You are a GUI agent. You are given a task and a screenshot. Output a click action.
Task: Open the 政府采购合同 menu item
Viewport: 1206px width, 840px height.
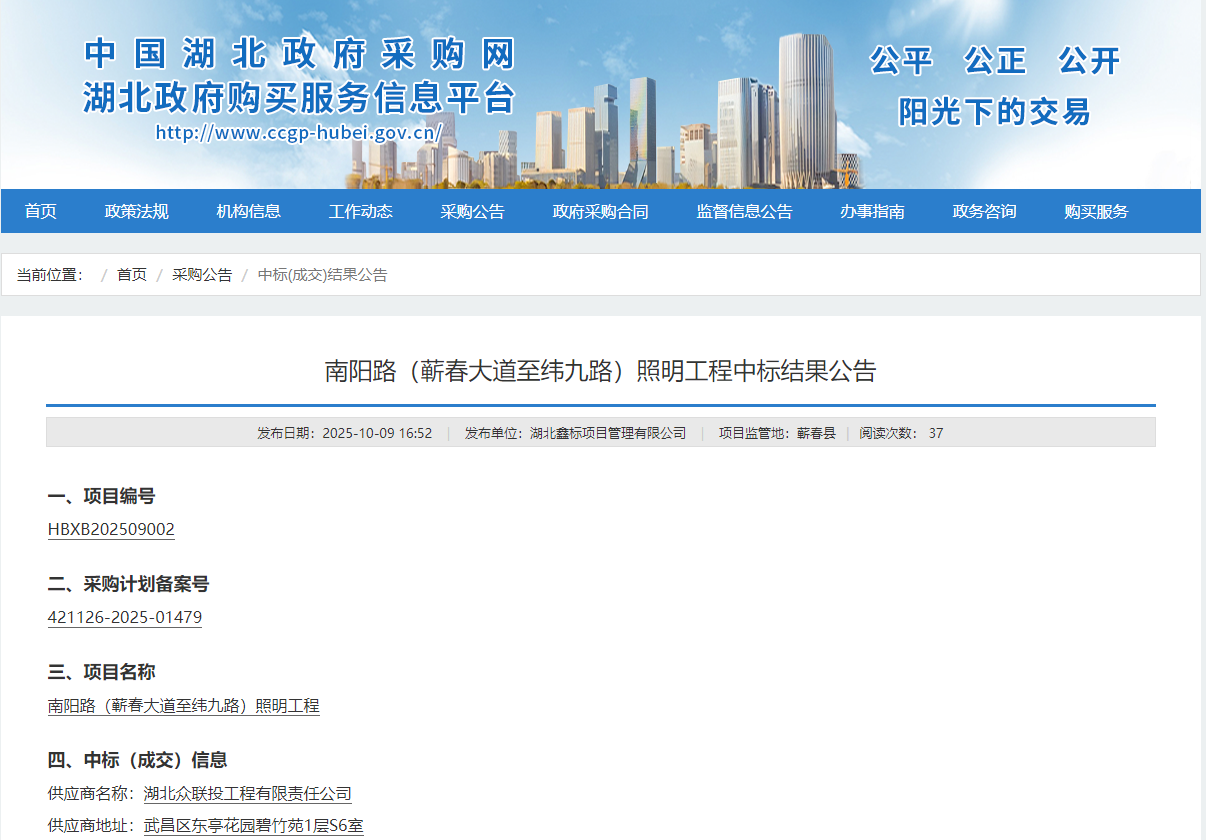pyautogui.click(x=601, y=211)
